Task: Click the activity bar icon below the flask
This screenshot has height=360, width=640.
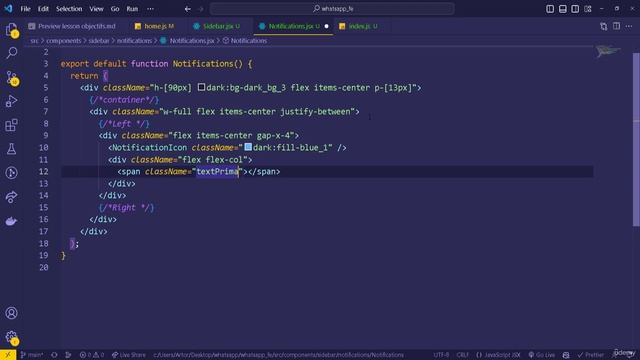Action: coord(11,173)
